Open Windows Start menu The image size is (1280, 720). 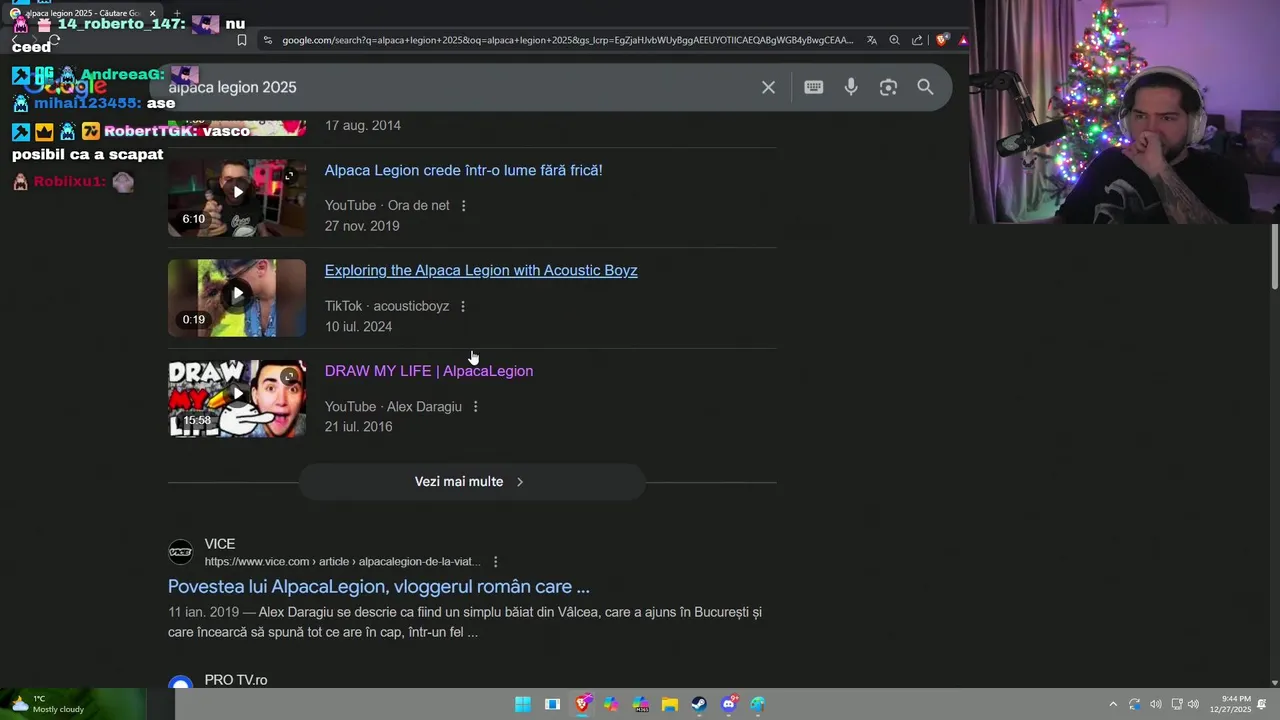[x=523, y=704]
